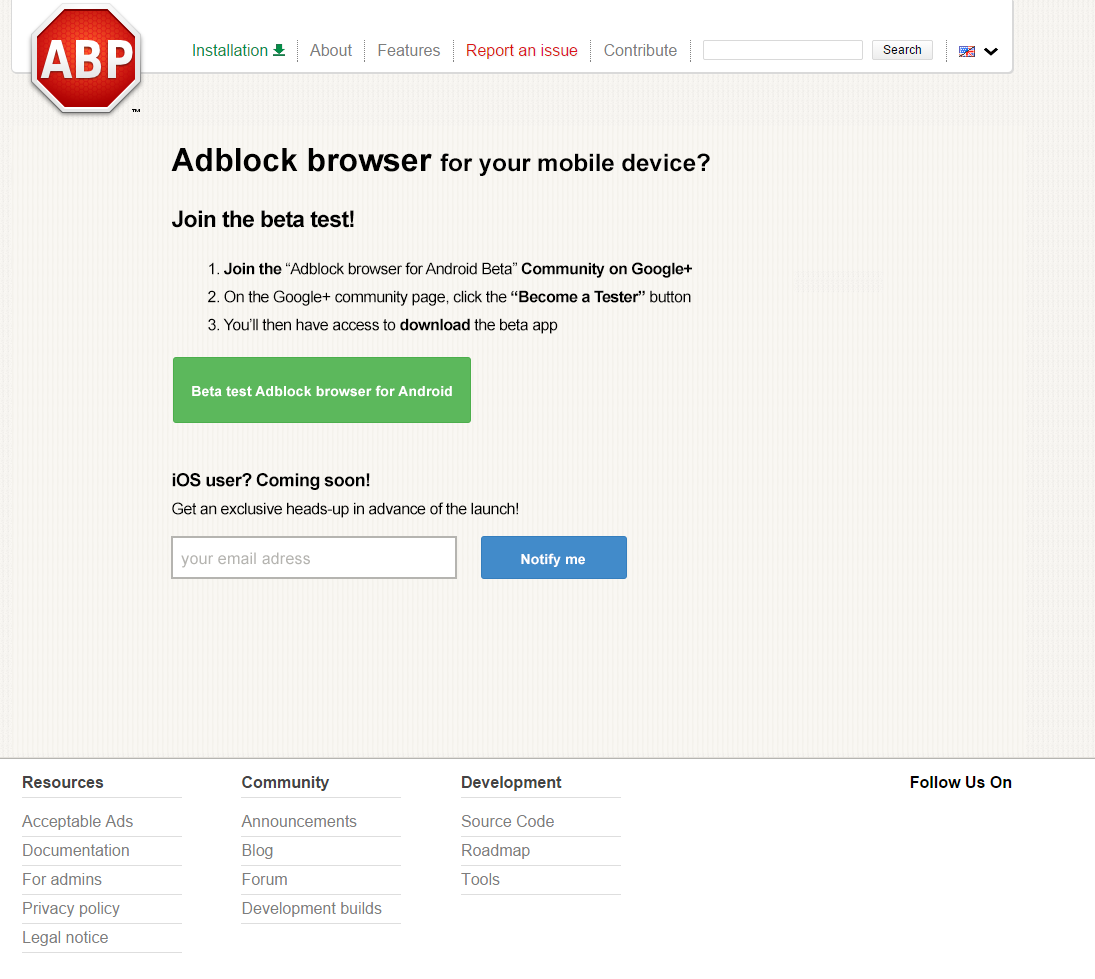Click the ABP stop-sign logo

86,59
